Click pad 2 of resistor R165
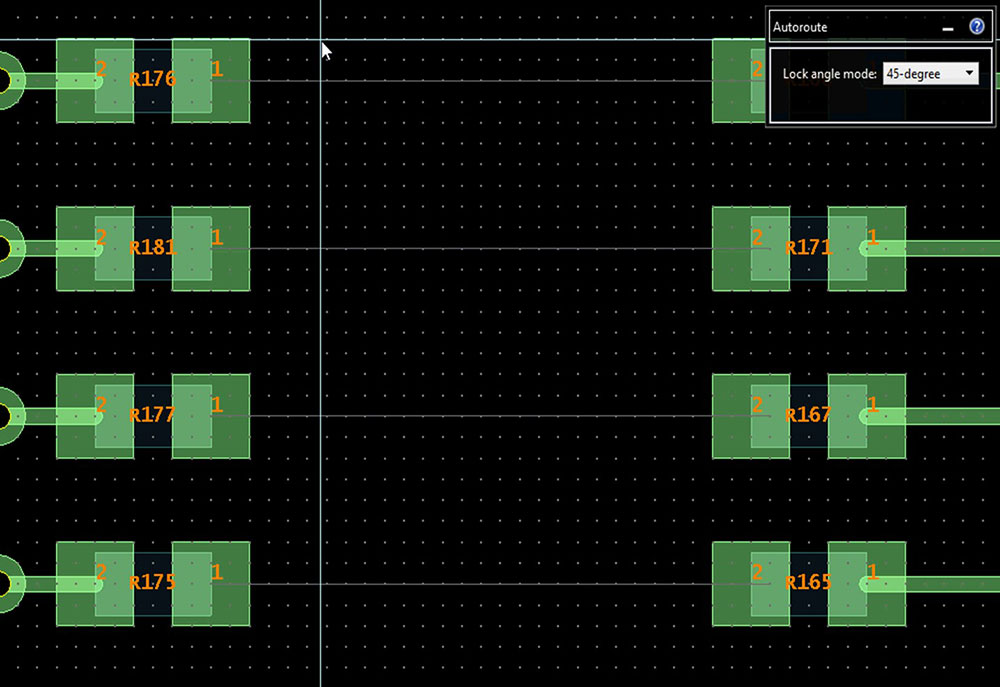The height and width of the screenshot is (687, 1000). pyautogui.click(x=750, y=584)
